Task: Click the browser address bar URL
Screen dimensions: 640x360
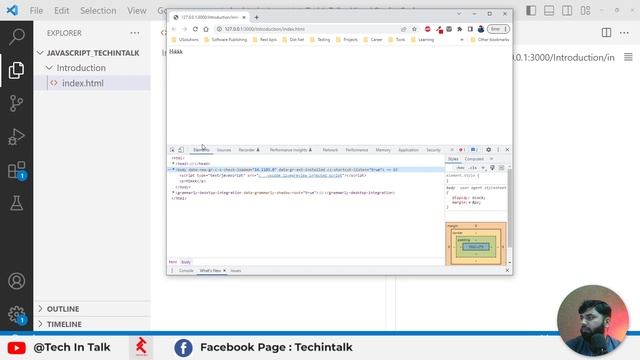Action: pos(264,29)
